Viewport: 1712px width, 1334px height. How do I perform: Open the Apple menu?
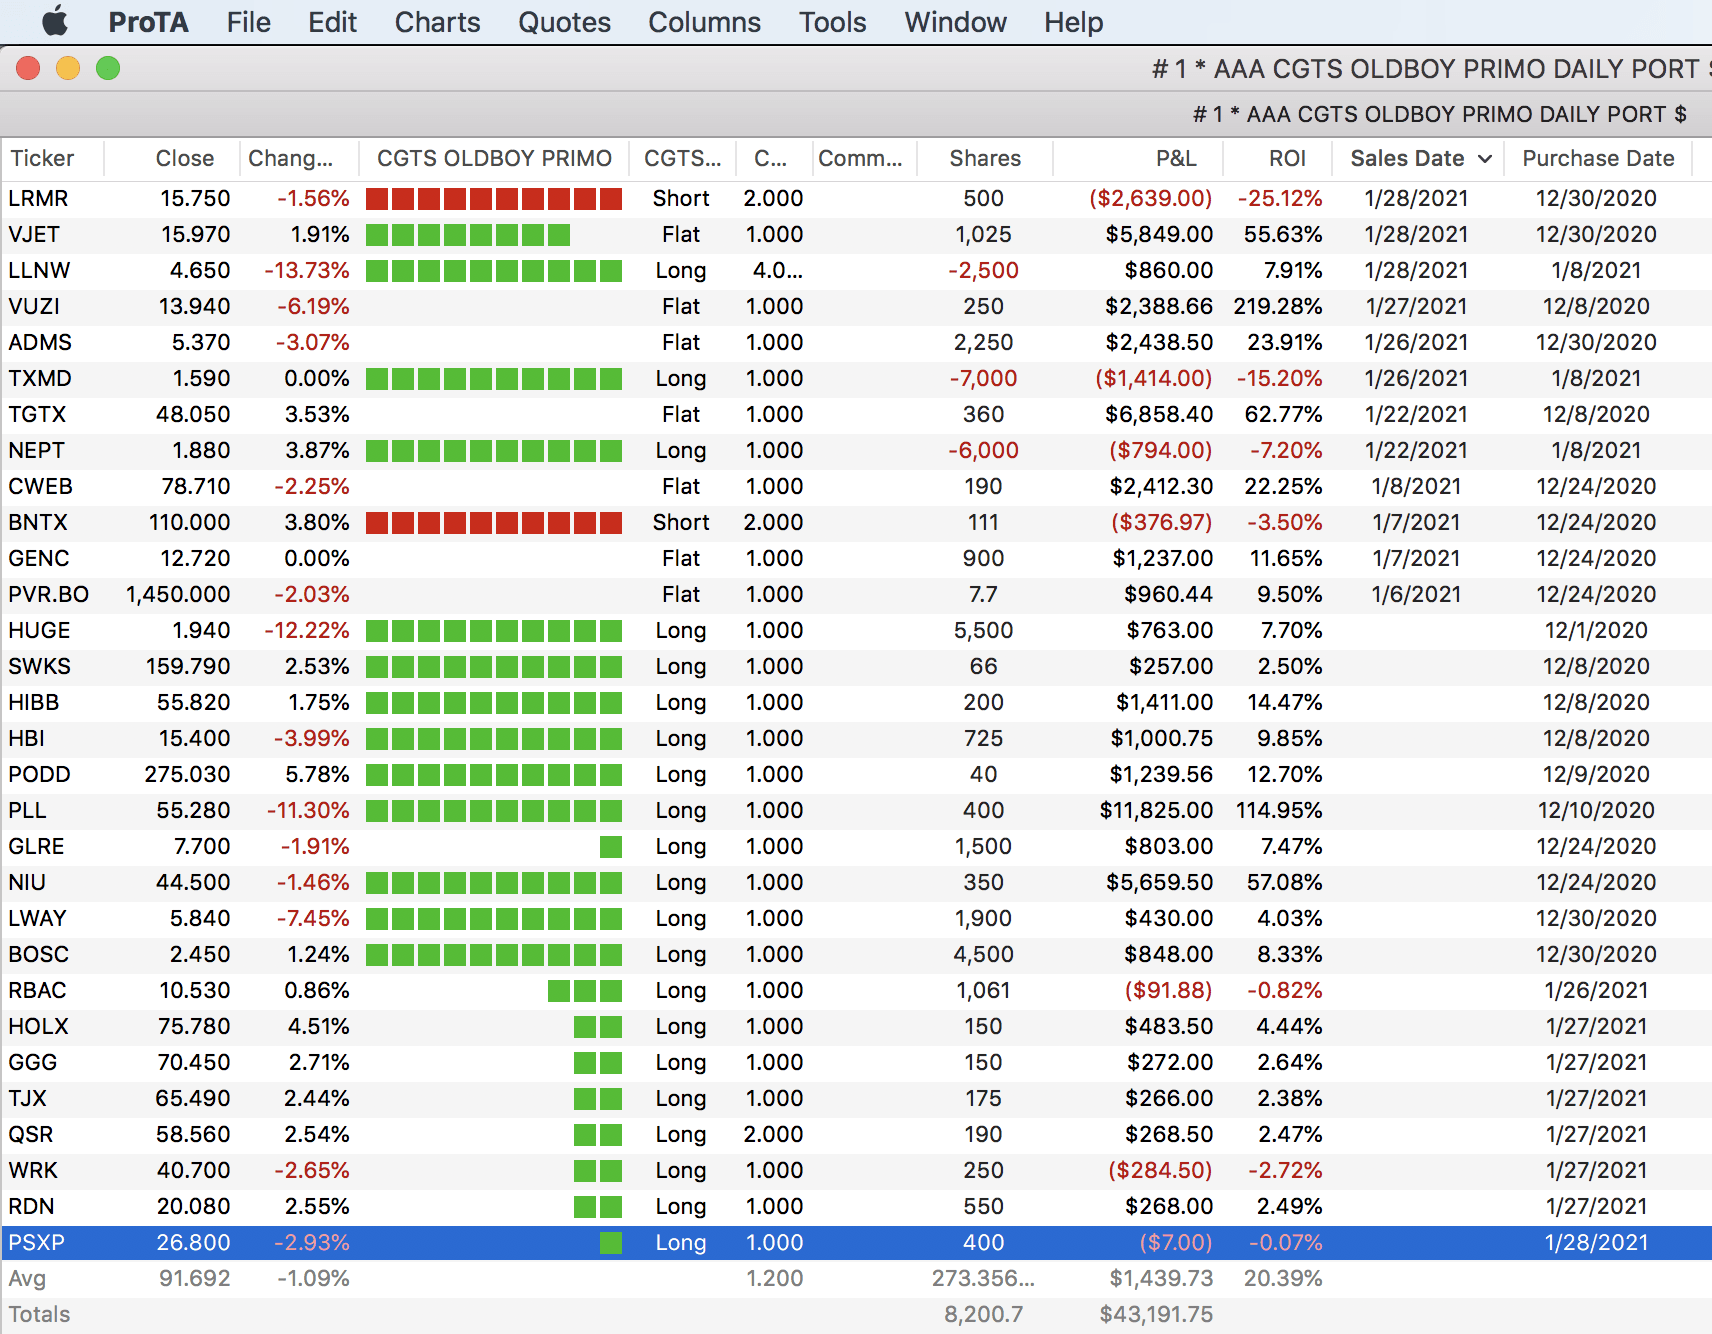[56, 21]
